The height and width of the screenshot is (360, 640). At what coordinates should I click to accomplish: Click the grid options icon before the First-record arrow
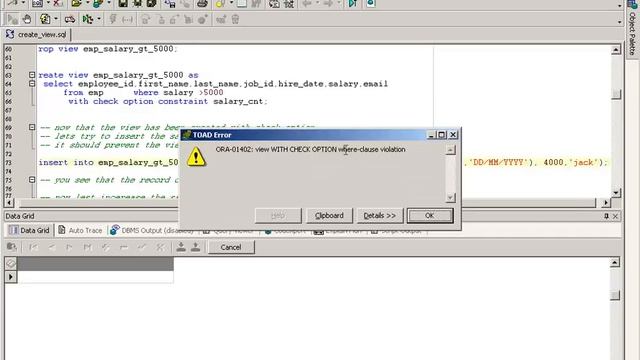pos(12,247)
